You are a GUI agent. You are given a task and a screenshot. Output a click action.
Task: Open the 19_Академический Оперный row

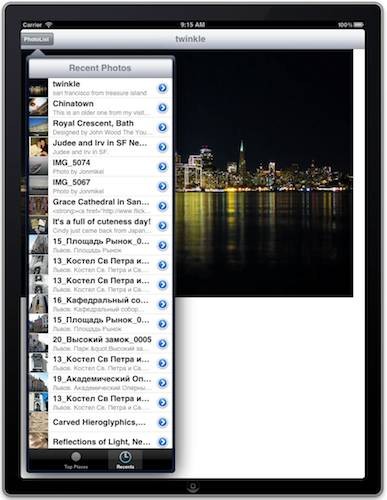pos(100,383)
